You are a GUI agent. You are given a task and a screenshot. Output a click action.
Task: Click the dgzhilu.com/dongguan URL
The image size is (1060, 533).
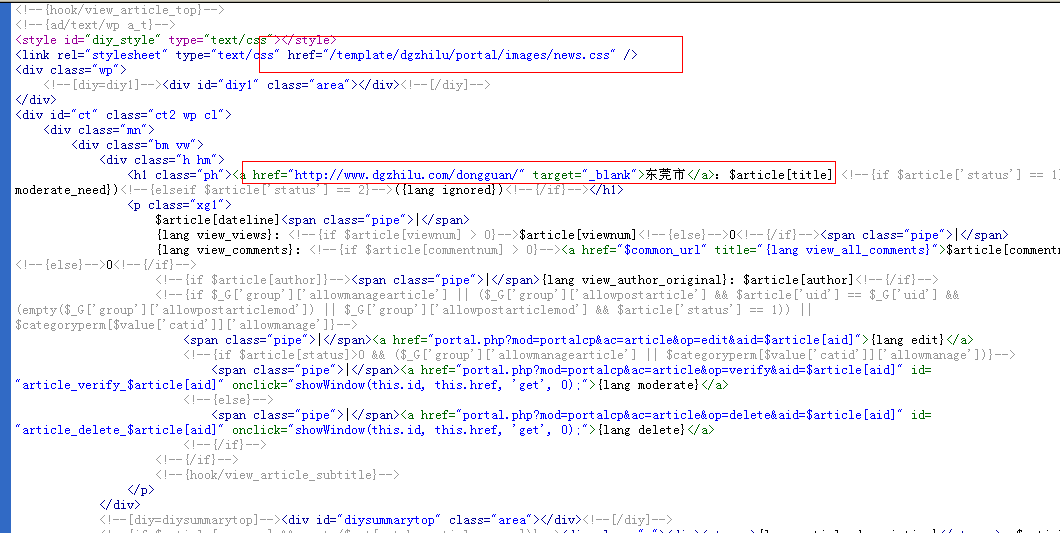[x=407, y=175]
